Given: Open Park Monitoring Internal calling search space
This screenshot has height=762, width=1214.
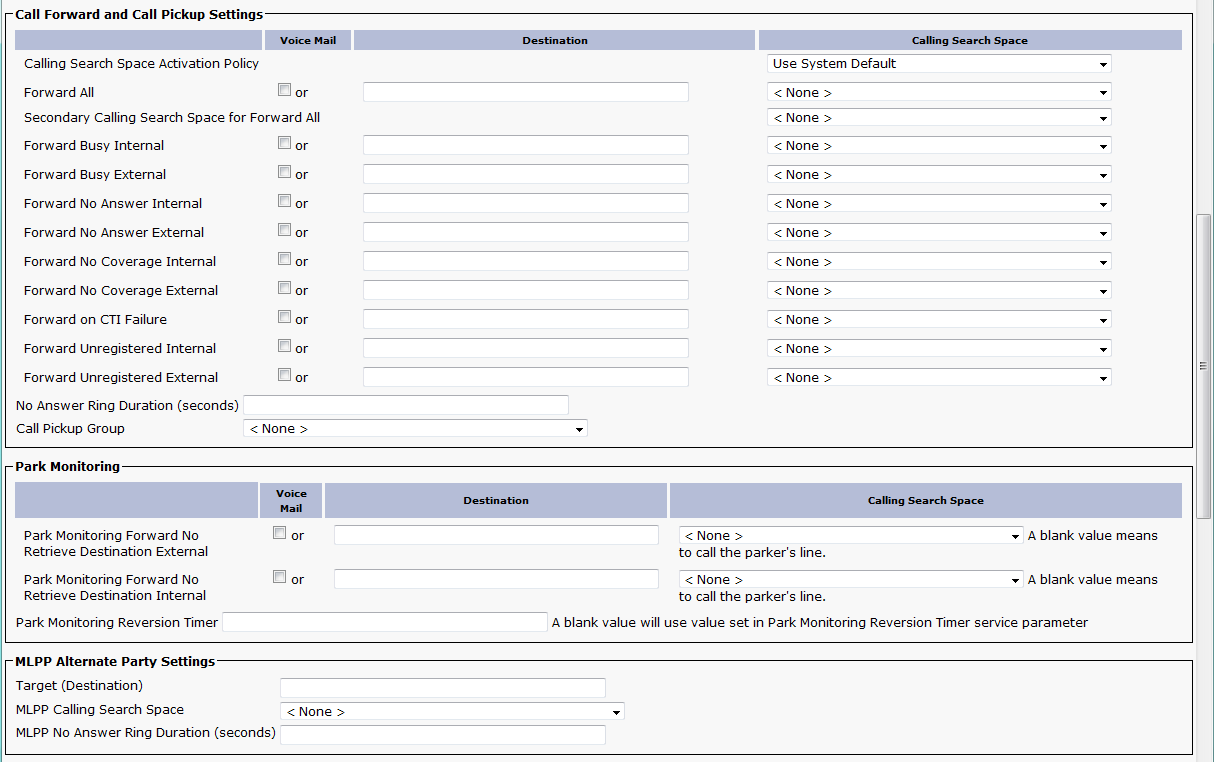Looking at the screenshot, I should click(850, 580).
